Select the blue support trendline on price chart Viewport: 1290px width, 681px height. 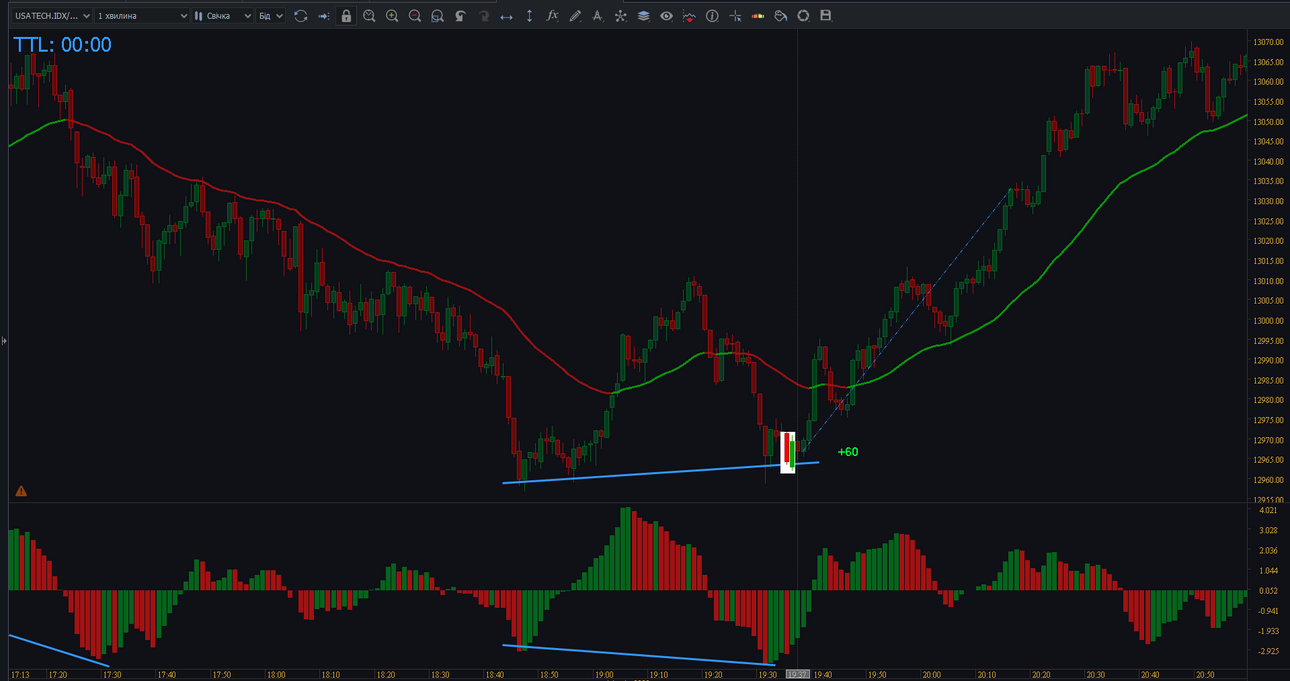coord(660,473)
